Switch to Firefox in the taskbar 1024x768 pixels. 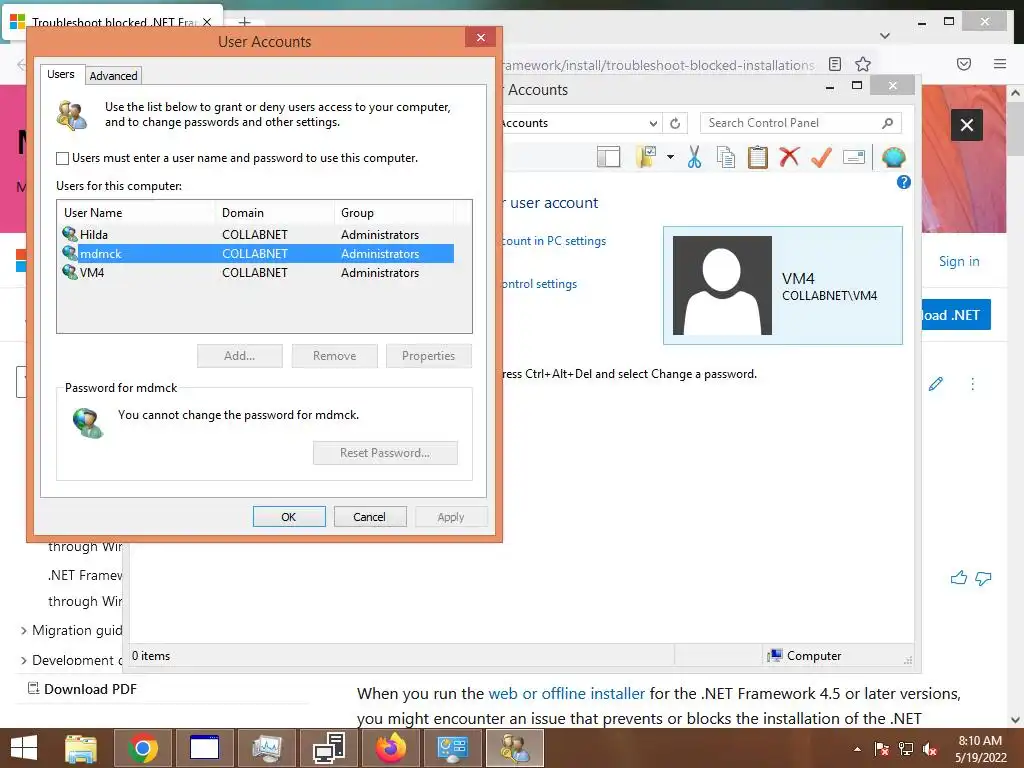pos(391,748)
